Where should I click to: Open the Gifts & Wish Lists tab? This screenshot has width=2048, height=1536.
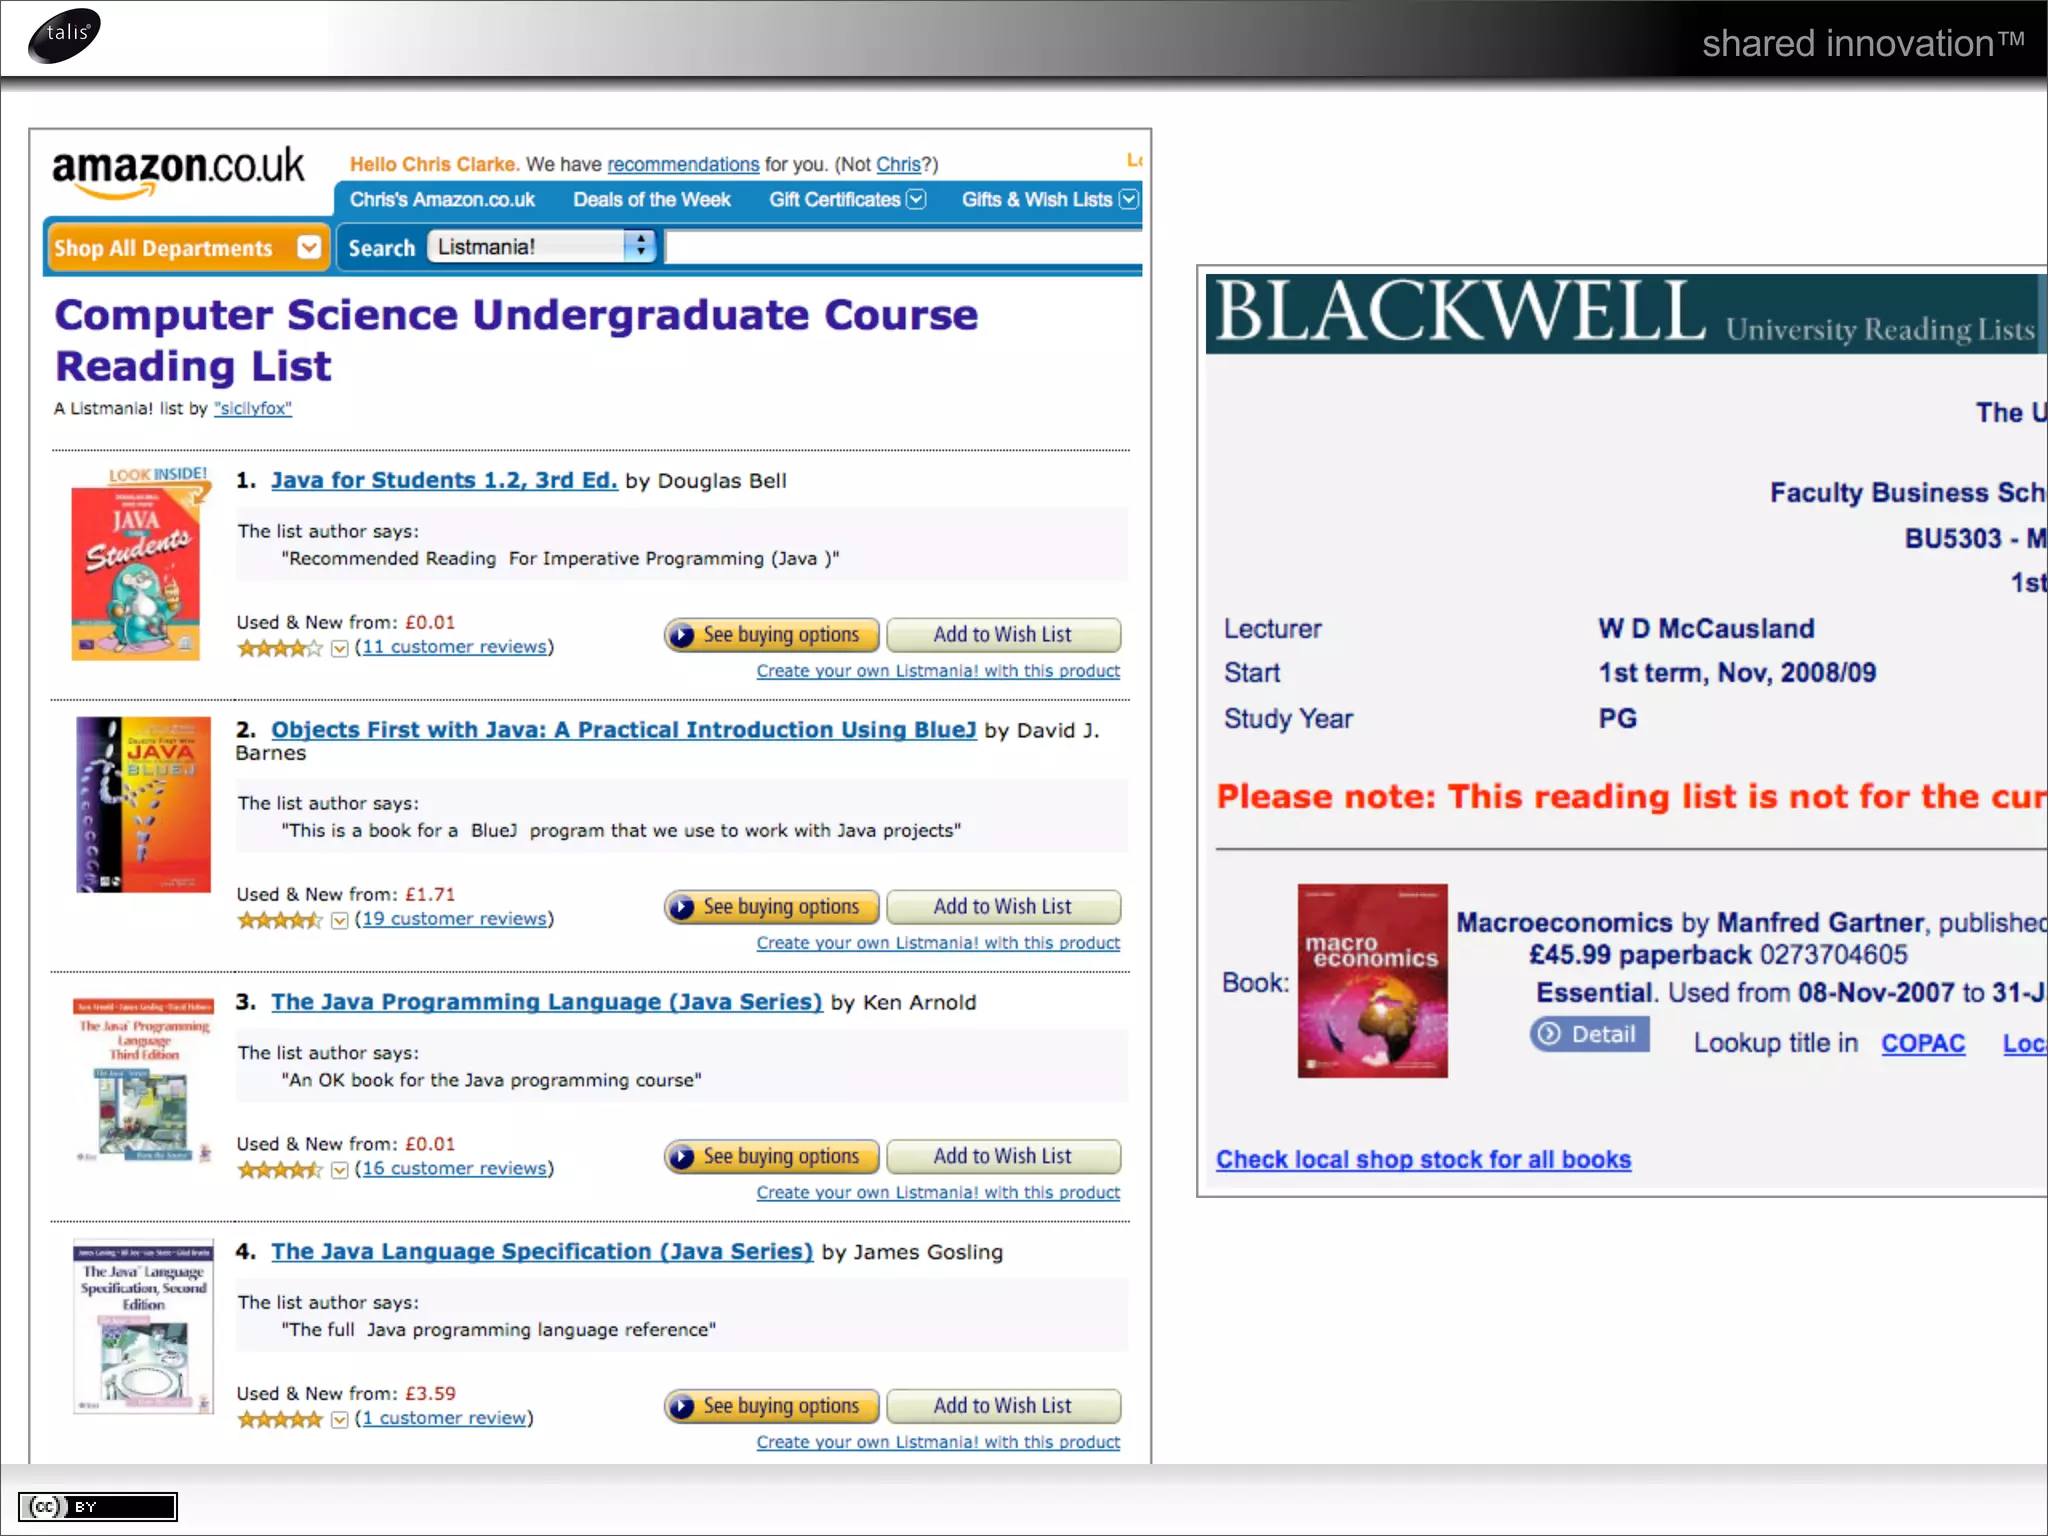1037,199
